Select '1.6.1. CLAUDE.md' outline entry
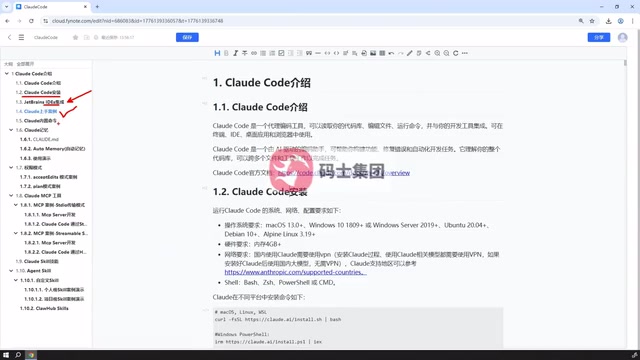Screen dimensions: 640x360 [x=39, y=139]
